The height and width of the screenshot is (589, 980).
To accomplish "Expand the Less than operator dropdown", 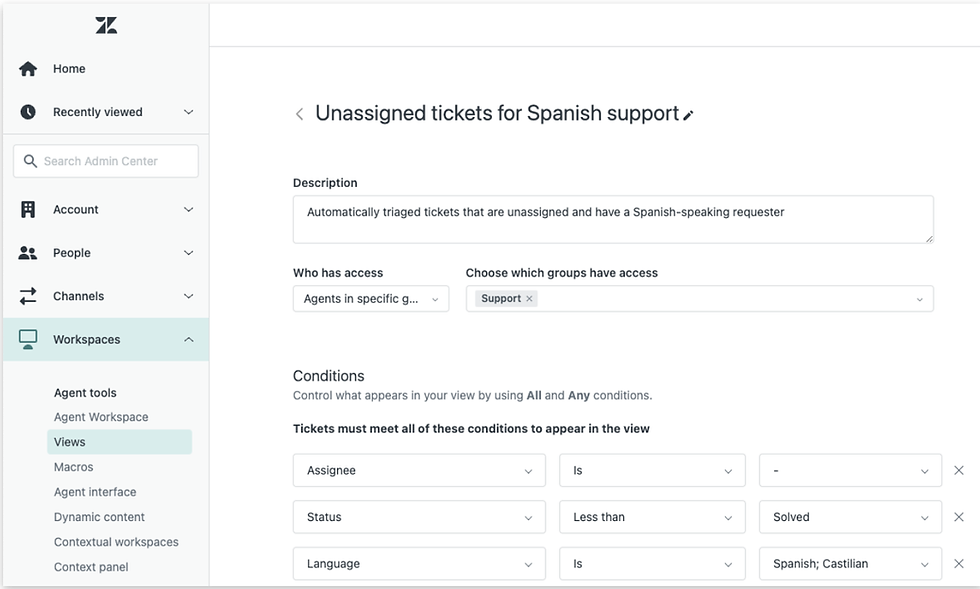I will 651,517.
